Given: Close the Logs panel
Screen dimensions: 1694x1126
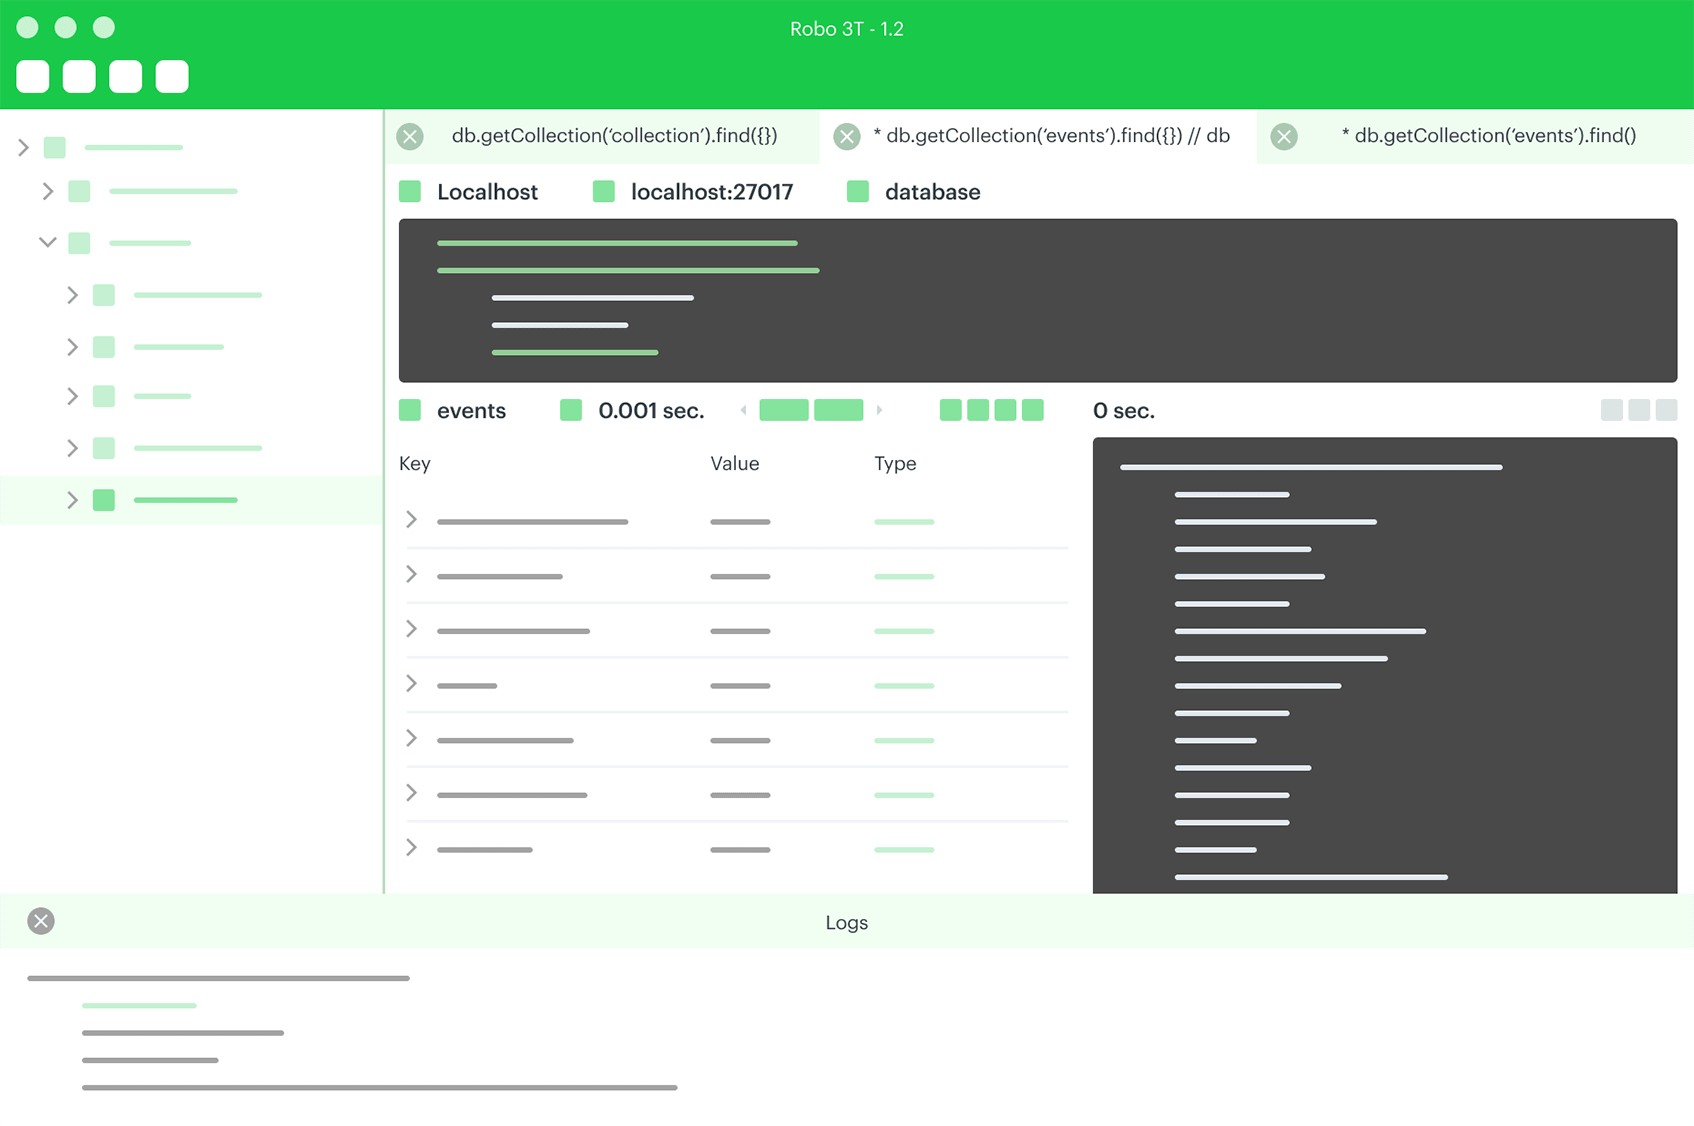Looking at the screenshot, I should (x=40, y=921).
